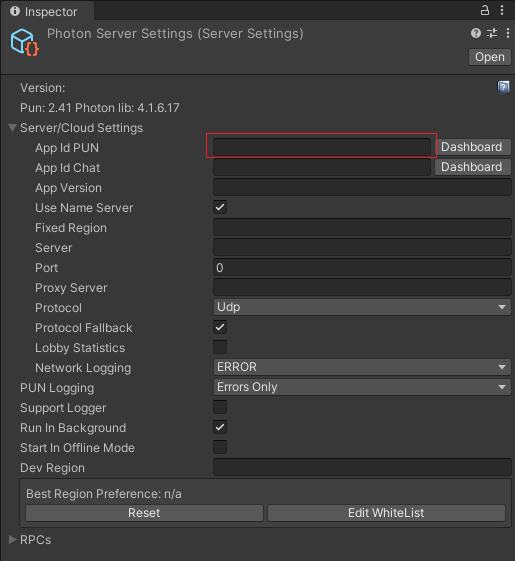The width and height of the screenshot is (515, 561).
Task: Collapse the Server/Cloud Settings foldout
Action: pyautogui.click(x=13, y=128)
